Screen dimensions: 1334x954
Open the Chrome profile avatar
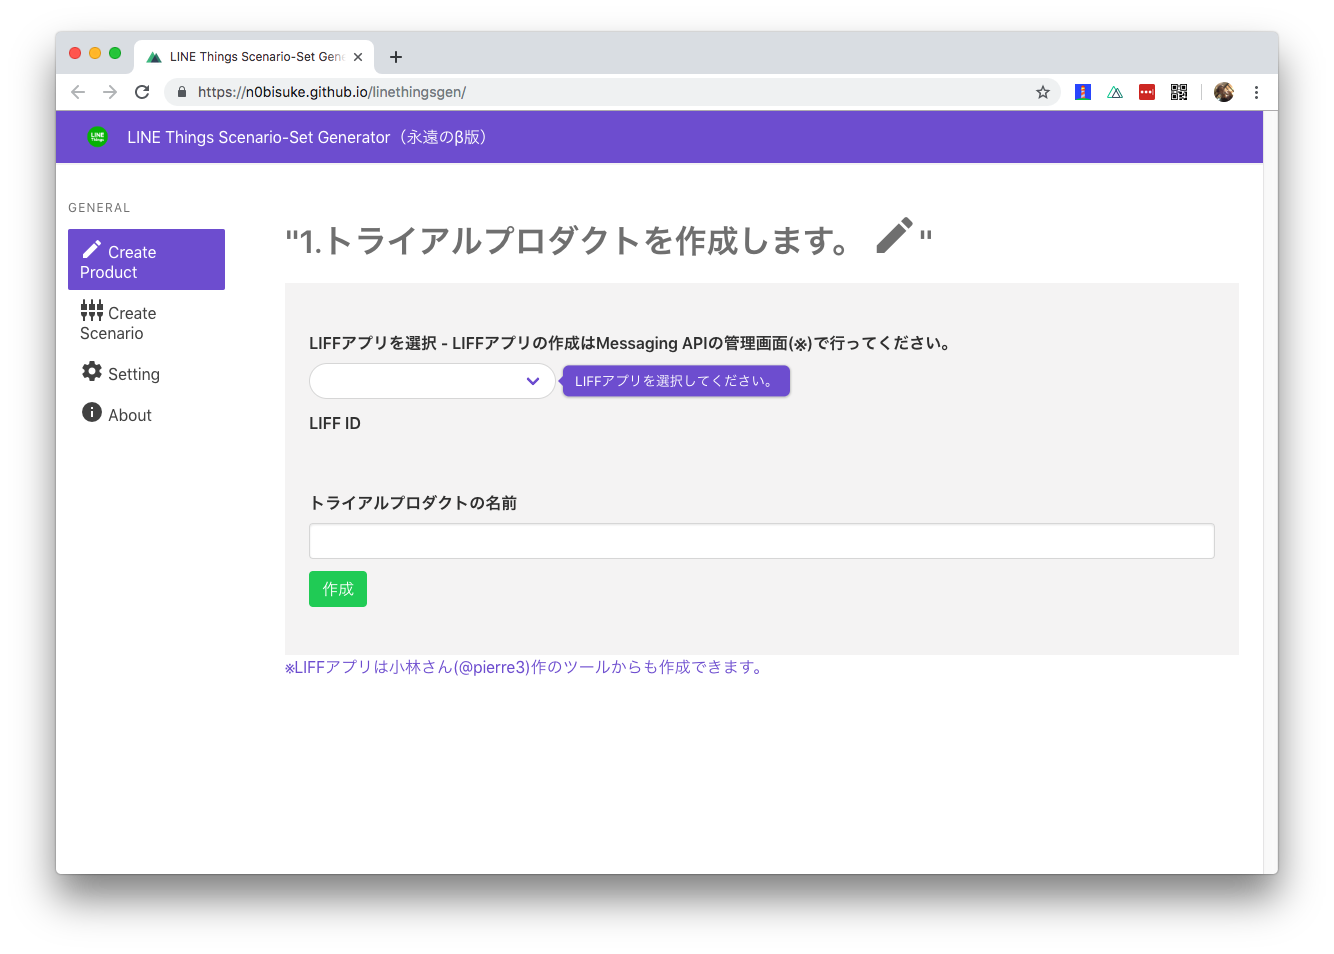coord(1224,92)
